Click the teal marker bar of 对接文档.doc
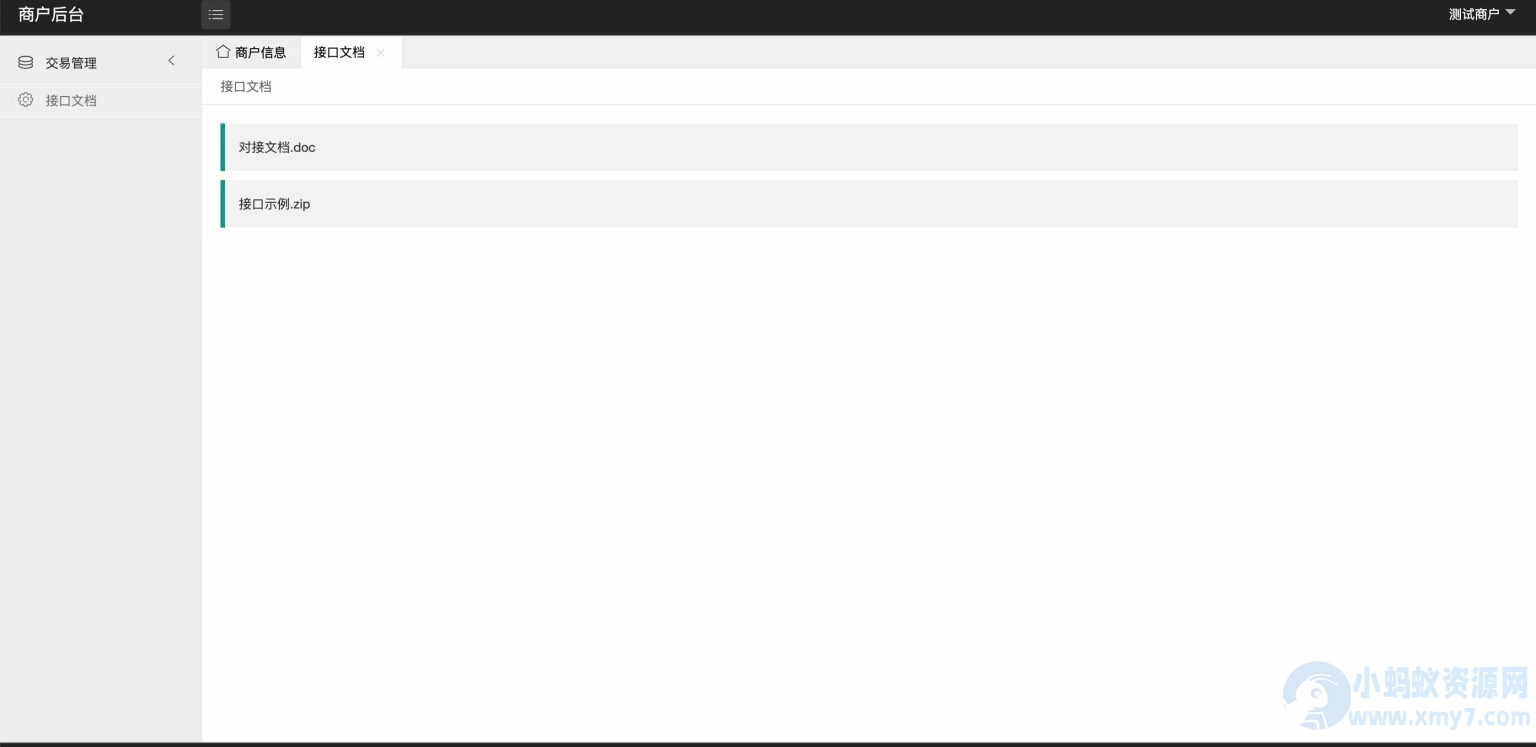Screen dimensions: 1536x747 coord(222,147)
